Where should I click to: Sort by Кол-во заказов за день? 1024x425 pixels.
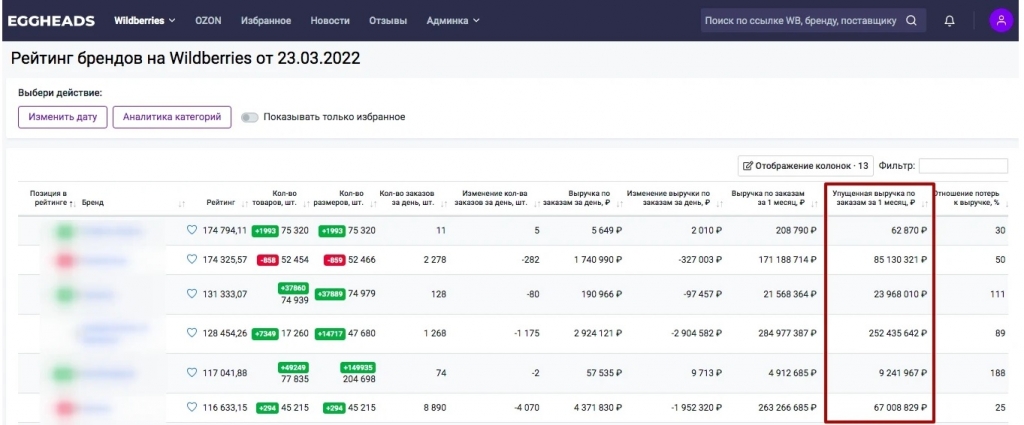[x=445, y=204]
